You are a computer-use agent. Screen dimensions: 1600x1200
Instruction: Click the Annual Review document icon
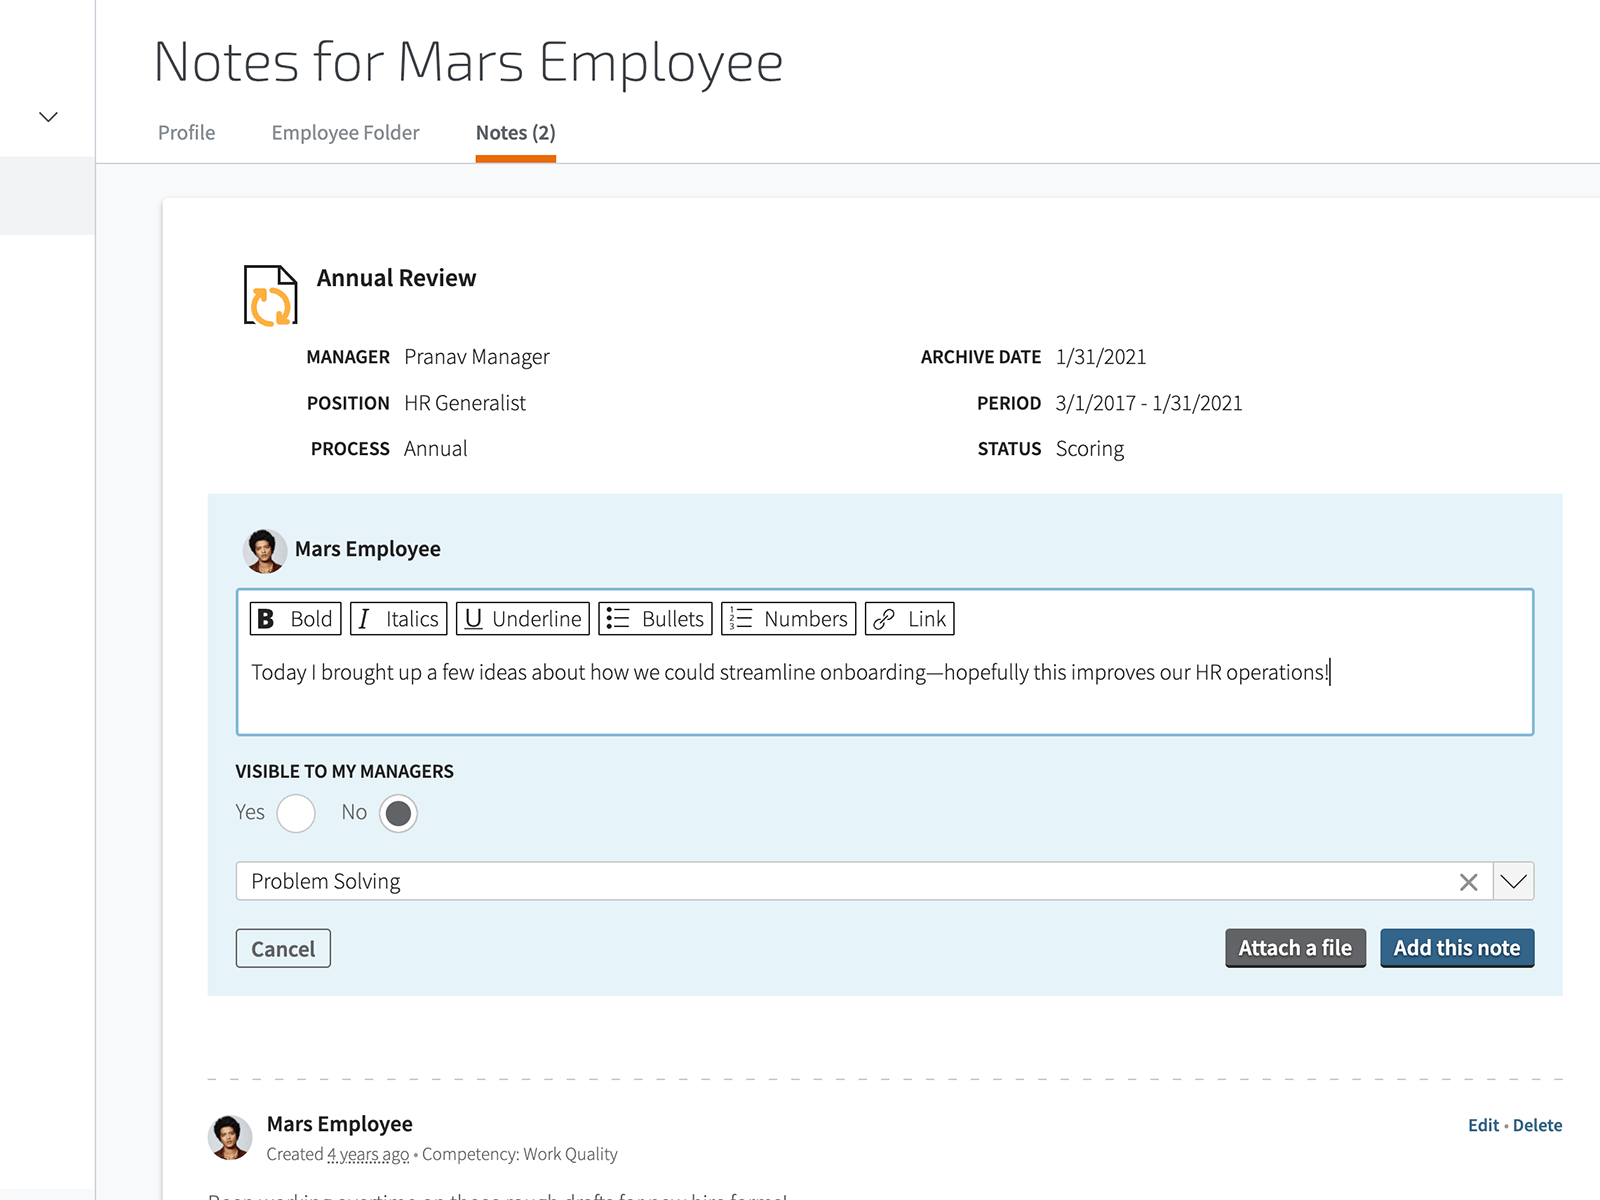pos(270,295)
